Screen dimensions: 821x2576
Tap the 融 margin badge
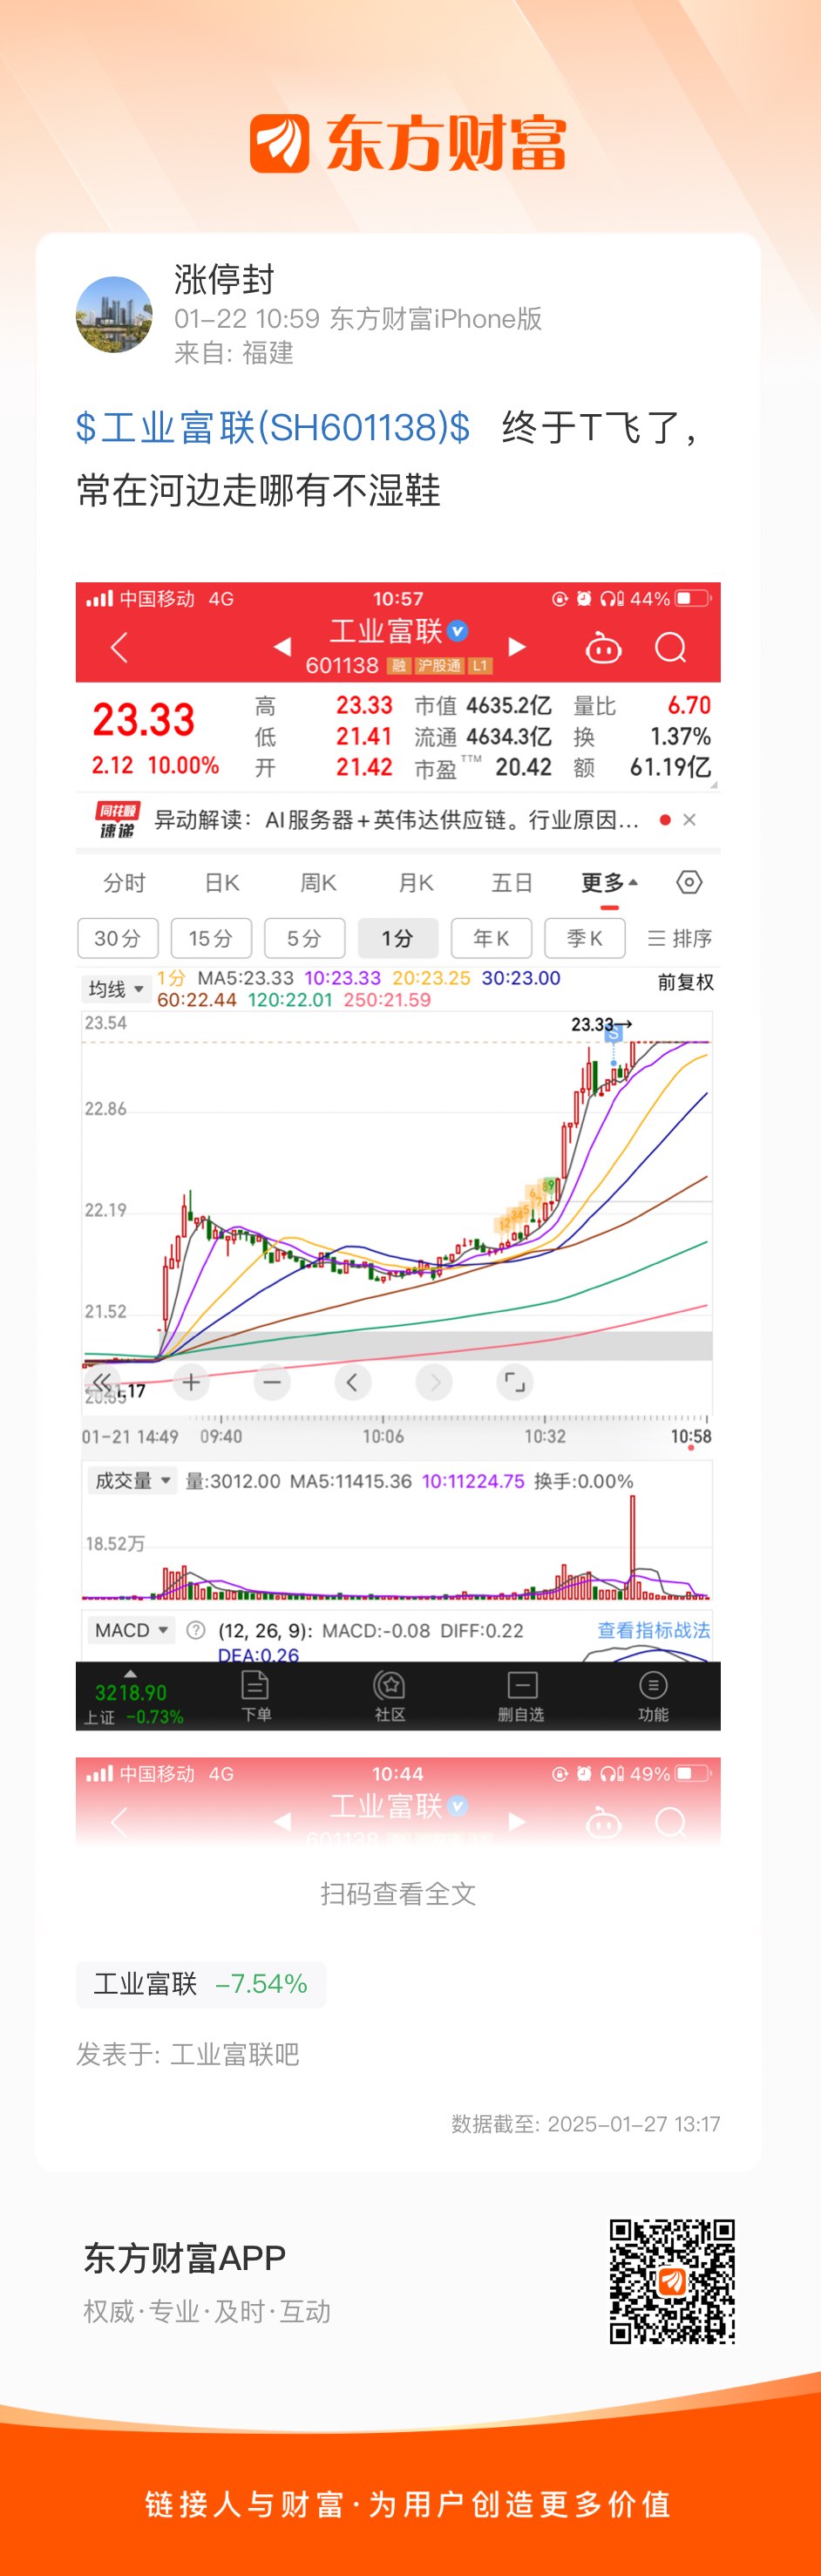pos(399,666)
